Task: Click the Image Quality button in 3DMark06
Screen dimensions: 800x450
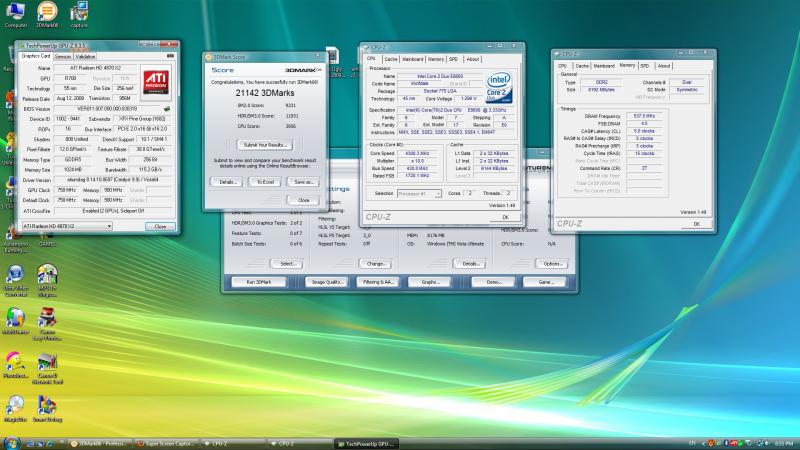Action: tap(327, 282)
